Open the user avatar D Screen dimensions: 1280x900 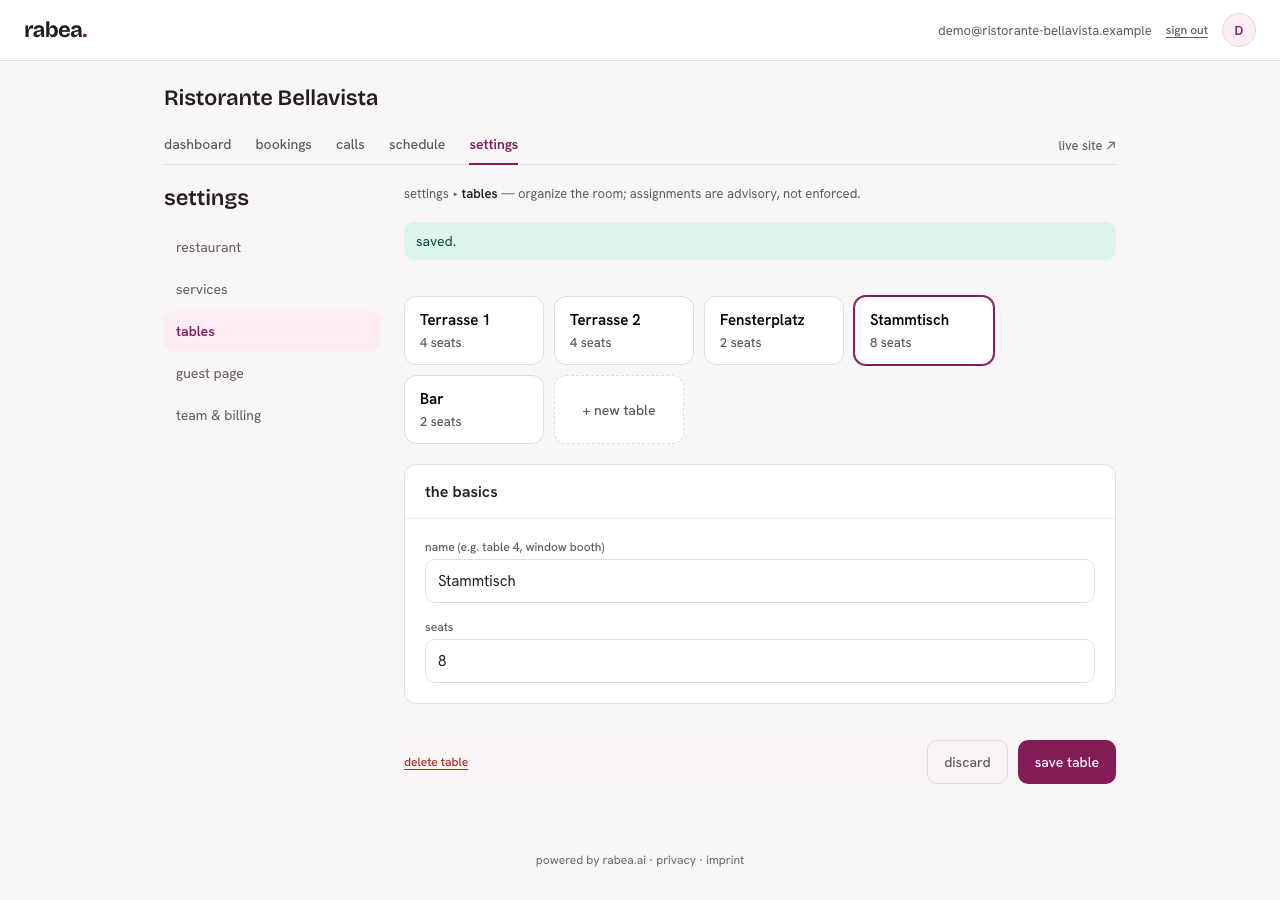1239,30
